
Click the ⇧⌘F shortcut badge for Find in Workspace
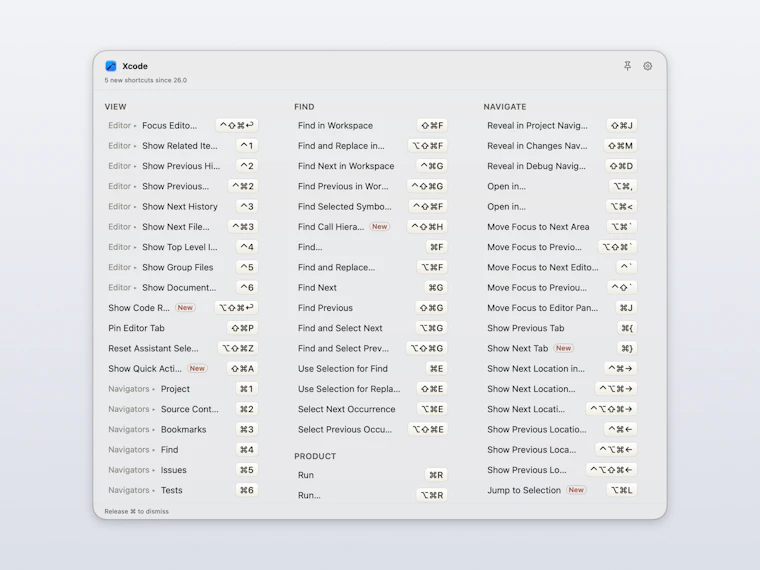pyautogui.click(x=432, y=126)
